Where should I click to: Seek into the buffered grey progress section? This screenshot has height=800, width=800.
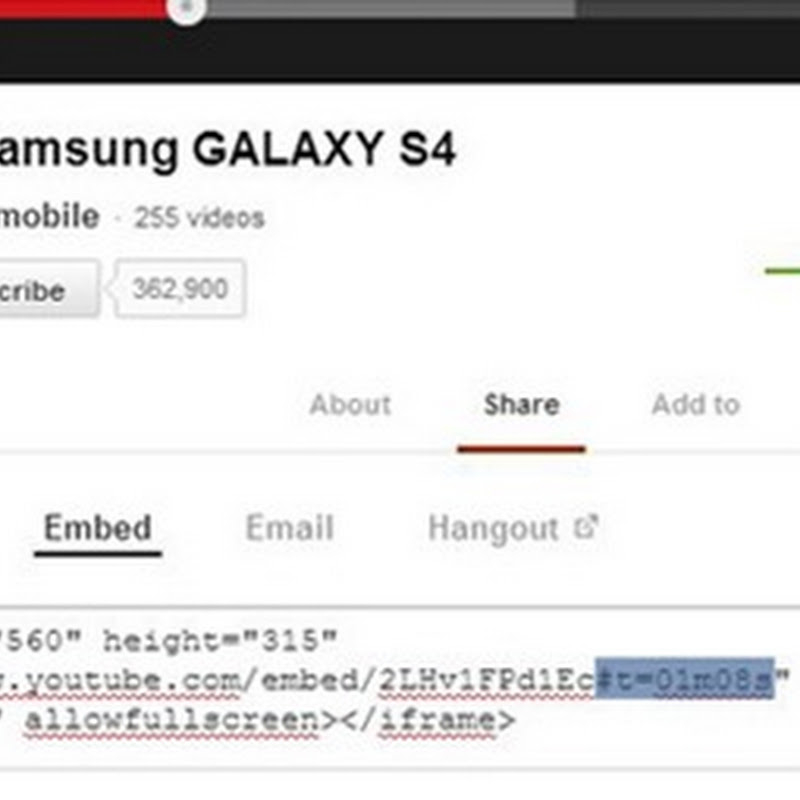390,8
